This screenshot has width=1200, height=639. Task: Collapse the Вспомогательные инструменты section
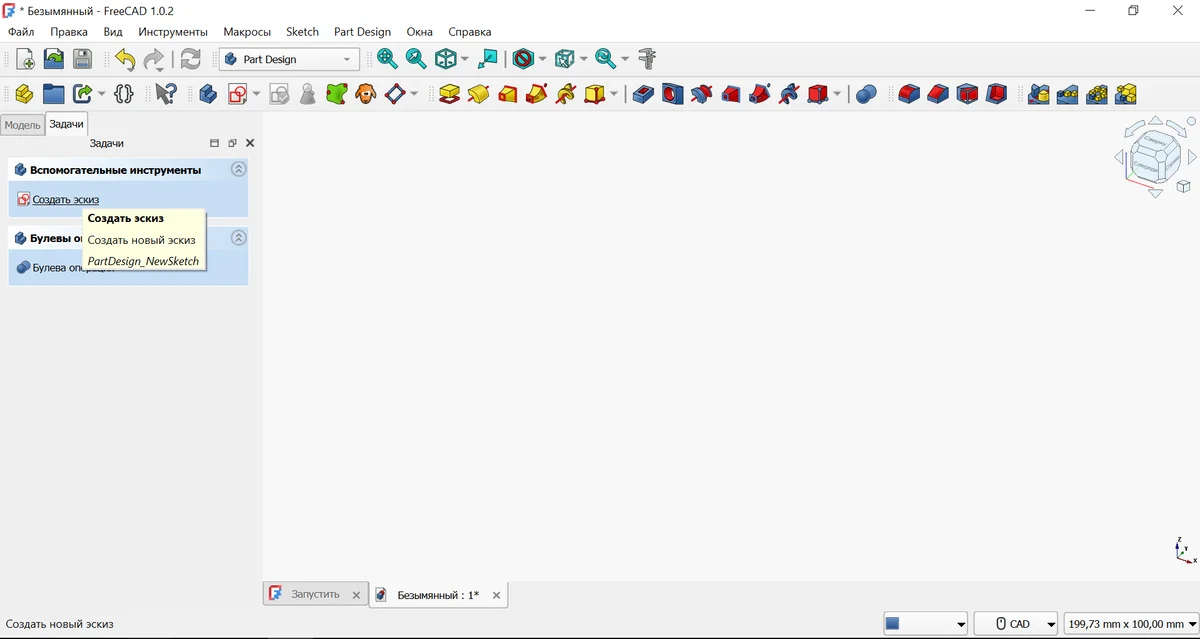(x=238, y=170)
